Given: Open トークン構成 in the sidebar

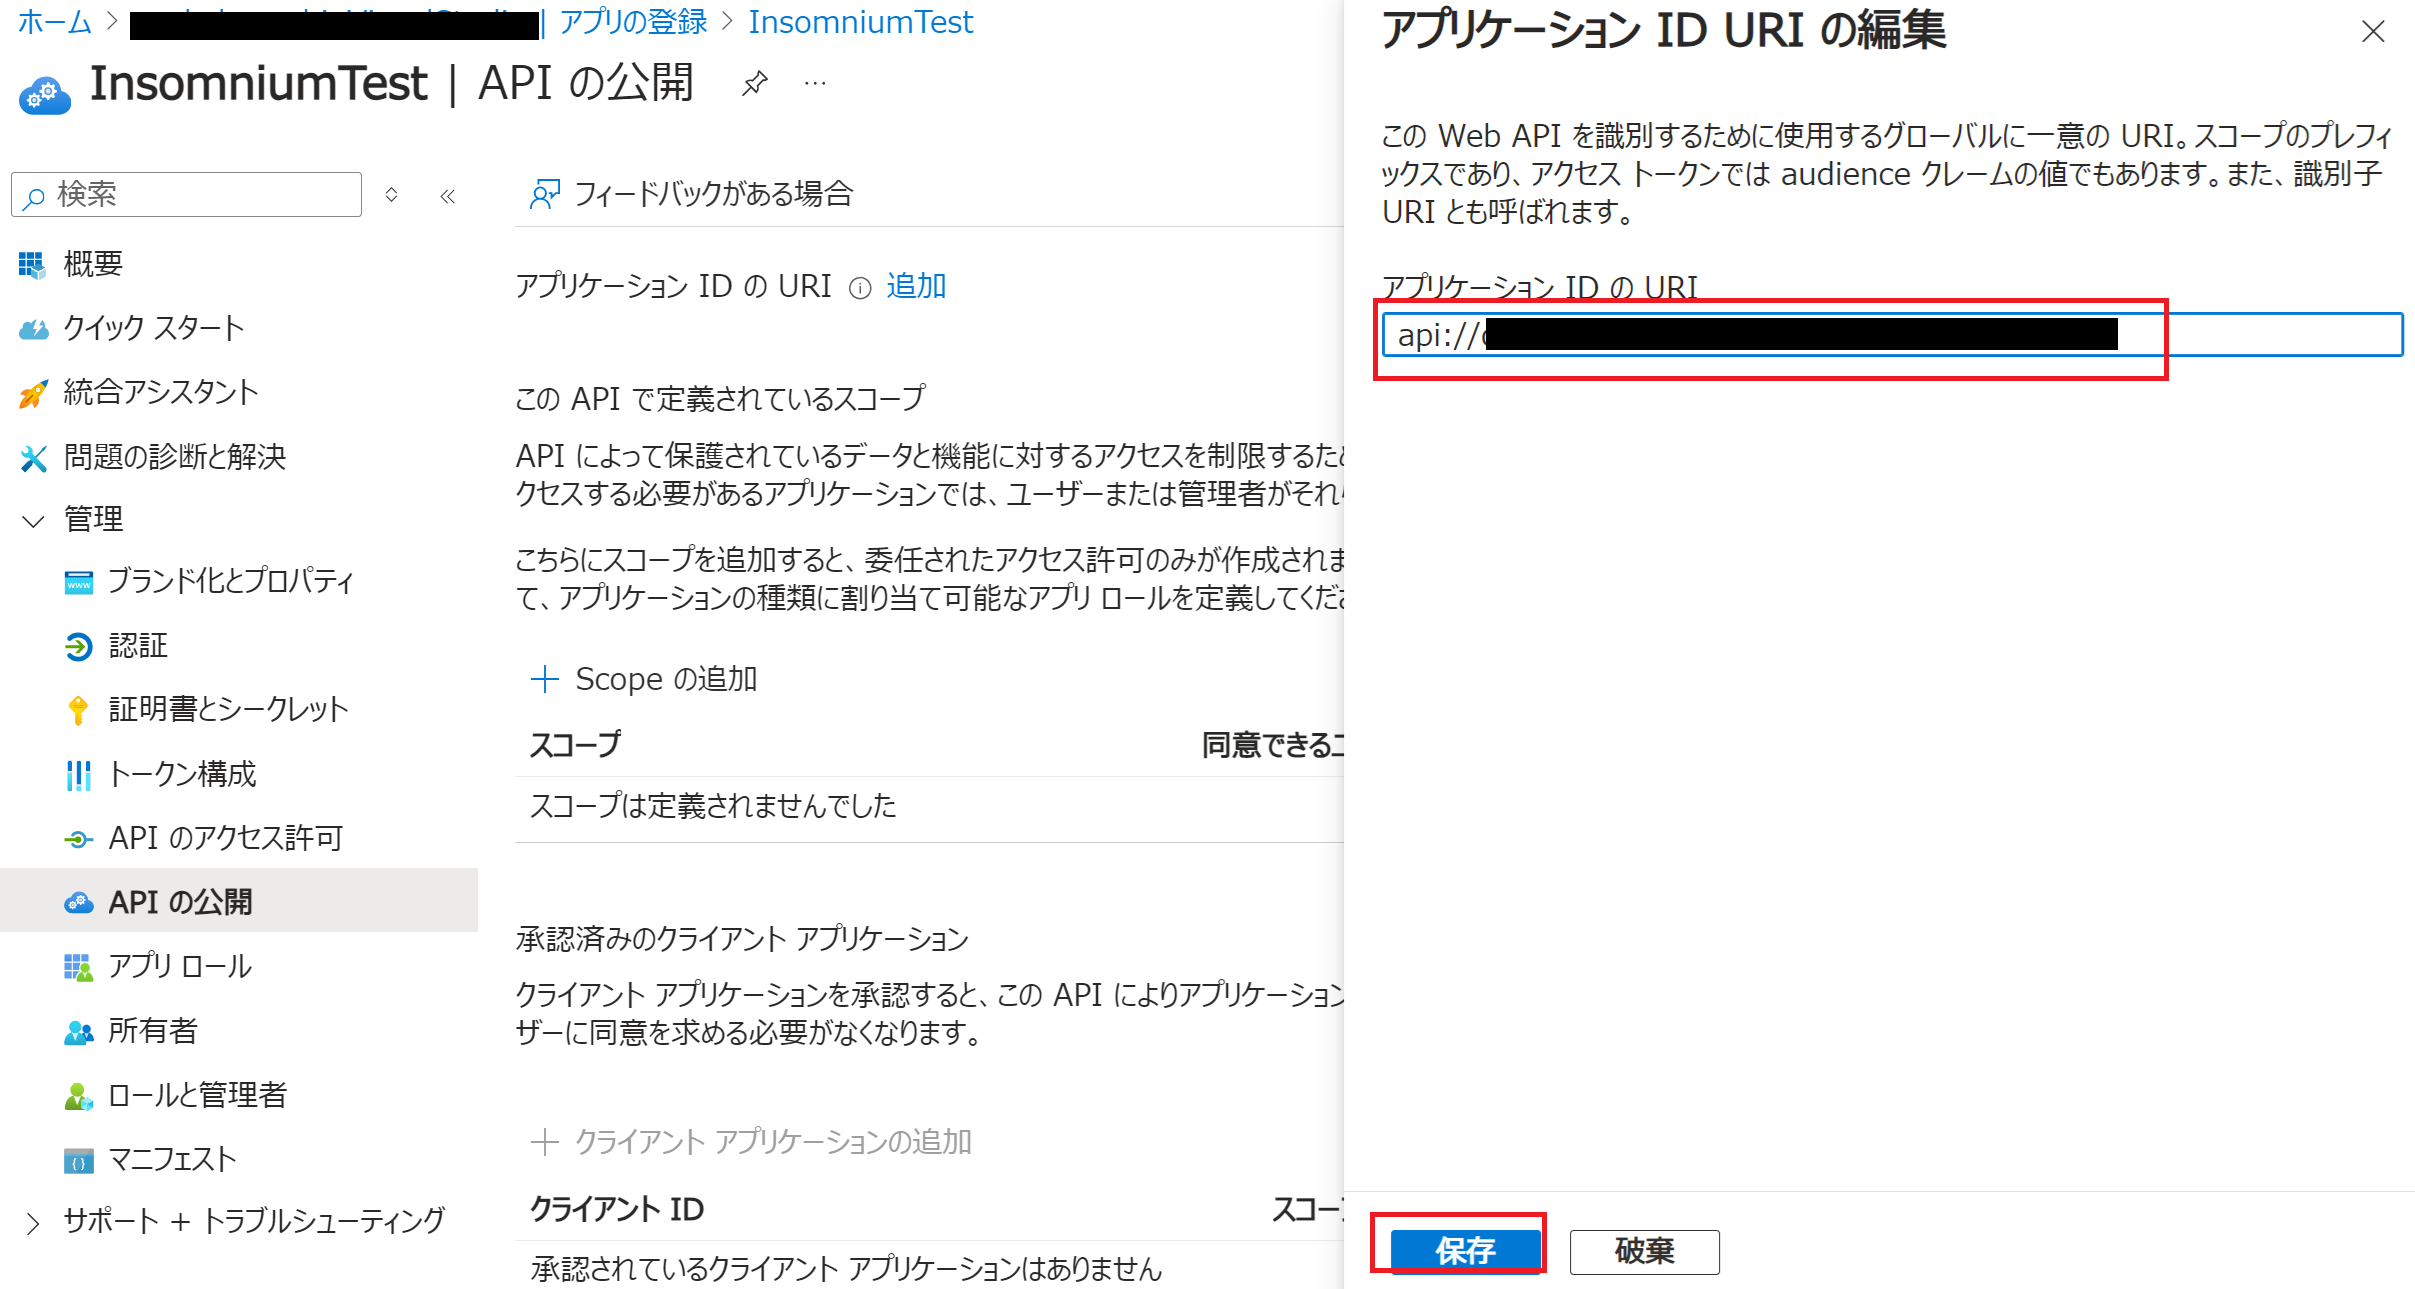Looking at the screenshot, I should [x=182, y=774].
